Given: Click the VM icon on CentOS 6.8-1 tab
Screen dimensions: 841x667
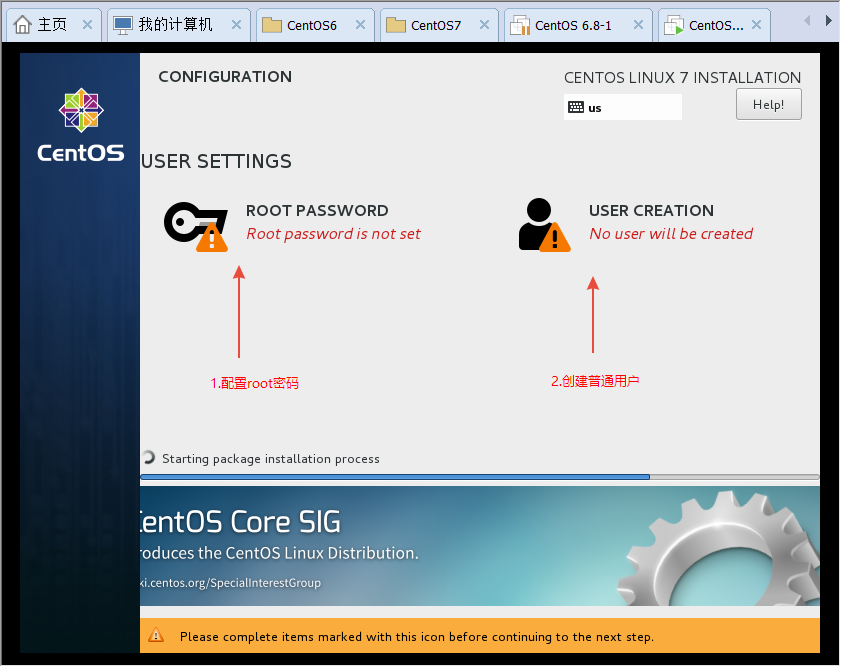Looking at the screenshot, I should coord(520,25).
